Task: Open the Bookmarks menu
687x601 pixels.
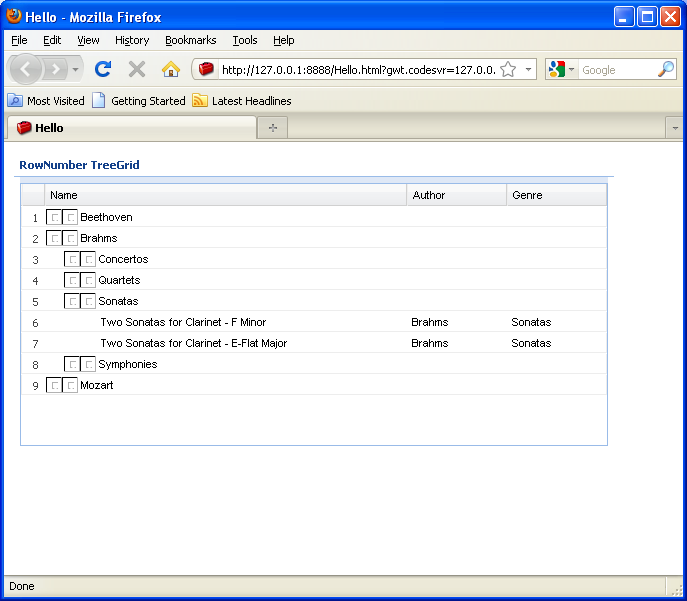Action: point(191,40)
